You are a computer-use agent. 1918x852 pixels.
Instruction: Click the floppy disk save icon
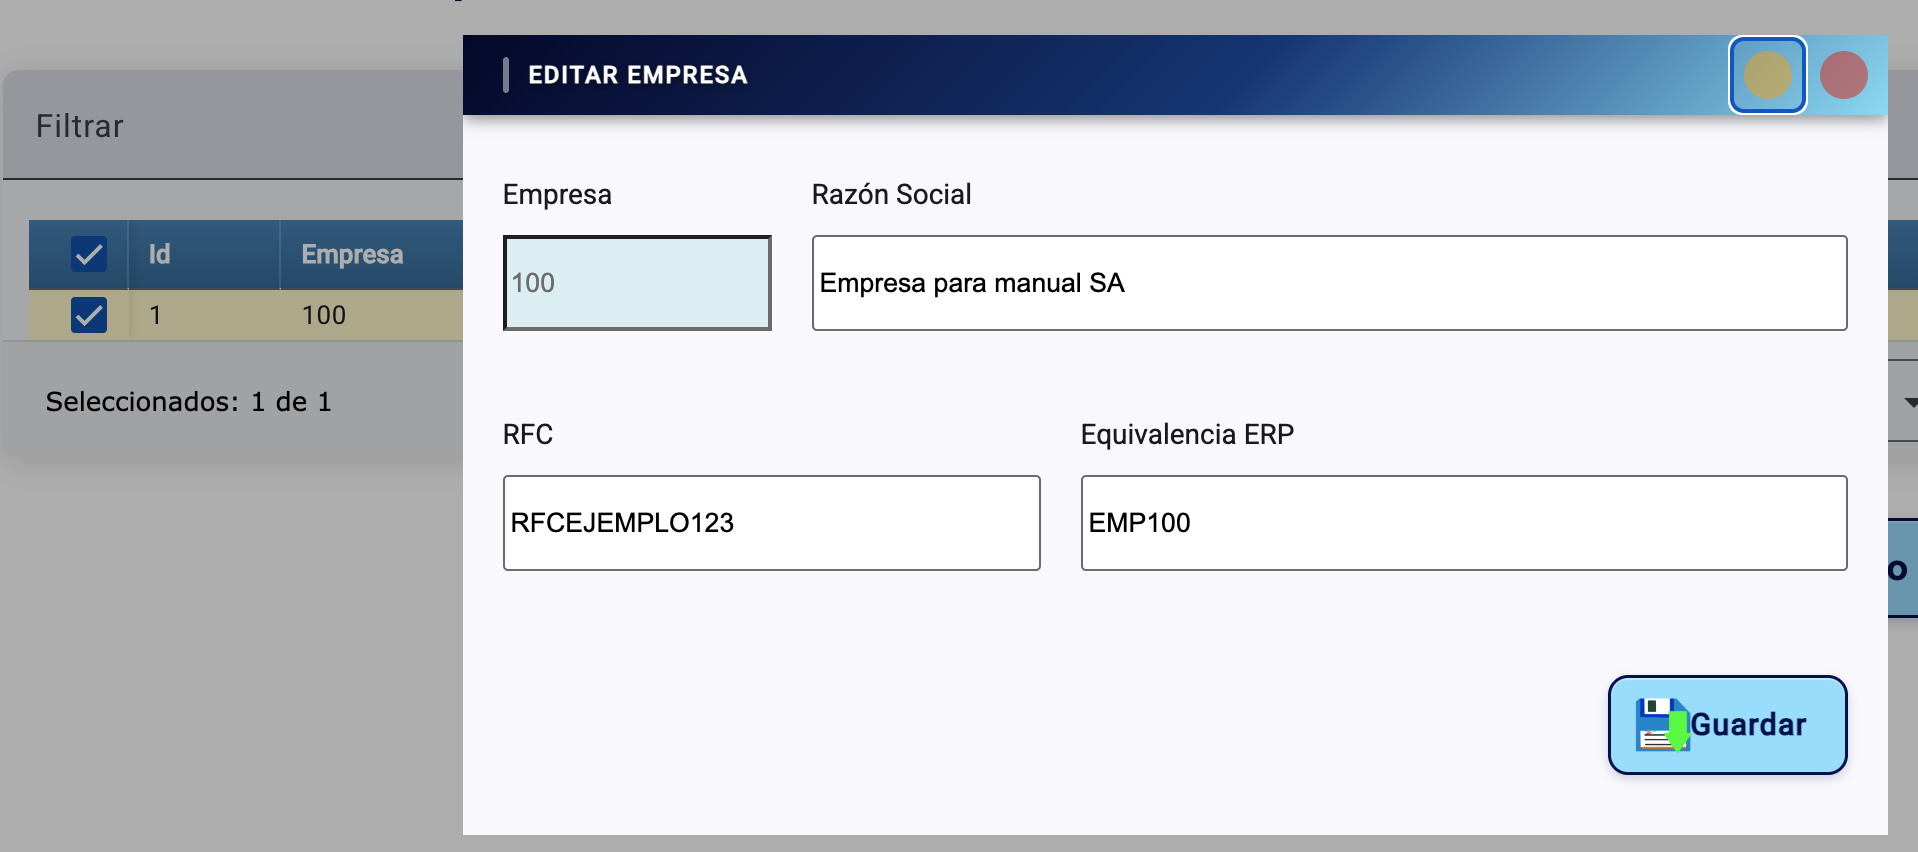1661,725
